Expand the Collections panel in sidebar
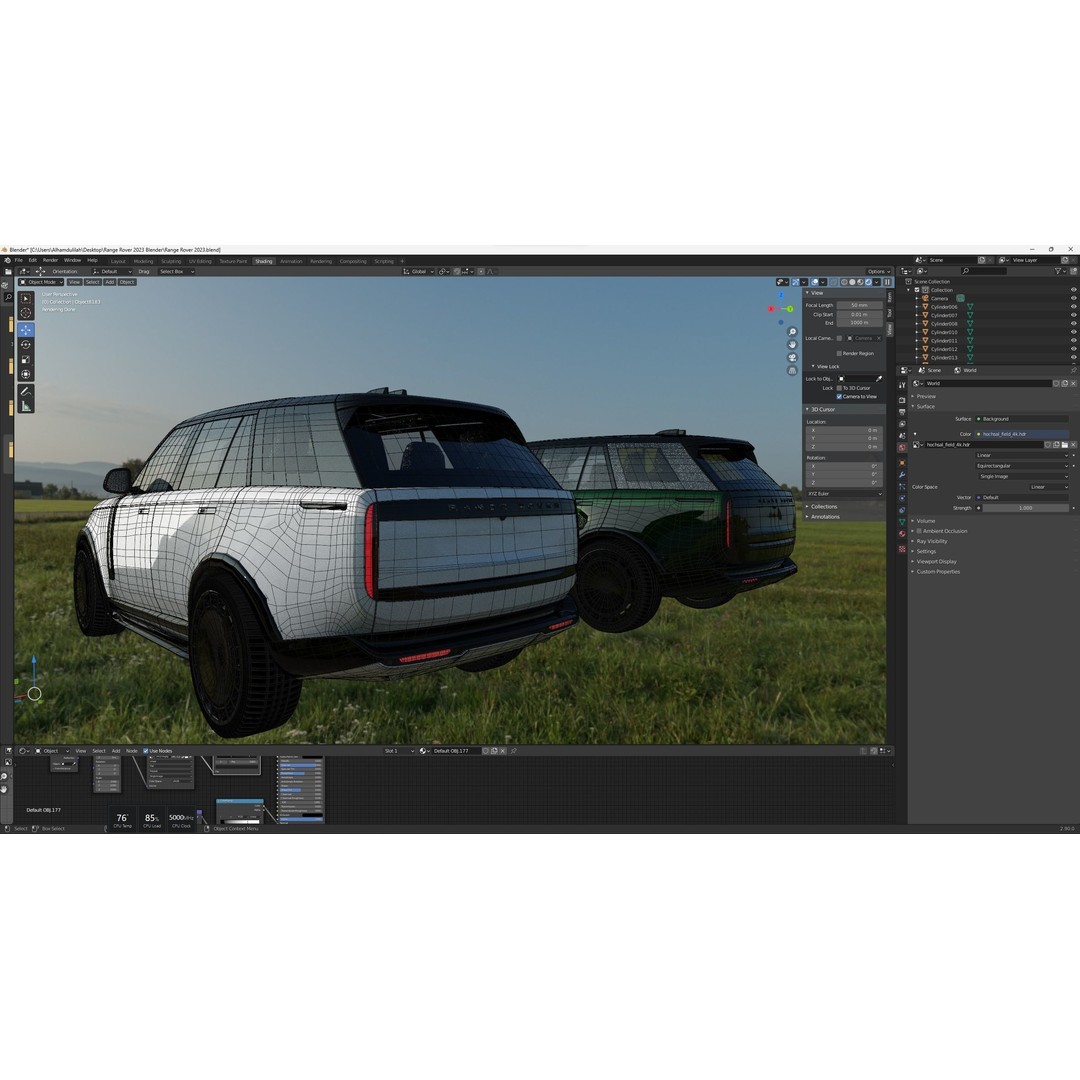 coord(823,506)
